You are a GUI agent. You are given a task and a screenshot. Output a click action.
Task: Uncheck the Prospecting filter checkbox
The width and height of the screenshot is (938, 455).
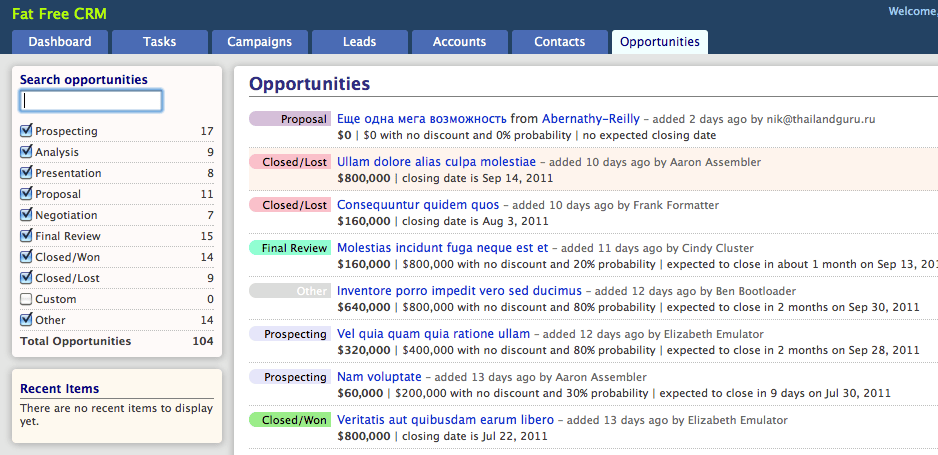point(26,130)
